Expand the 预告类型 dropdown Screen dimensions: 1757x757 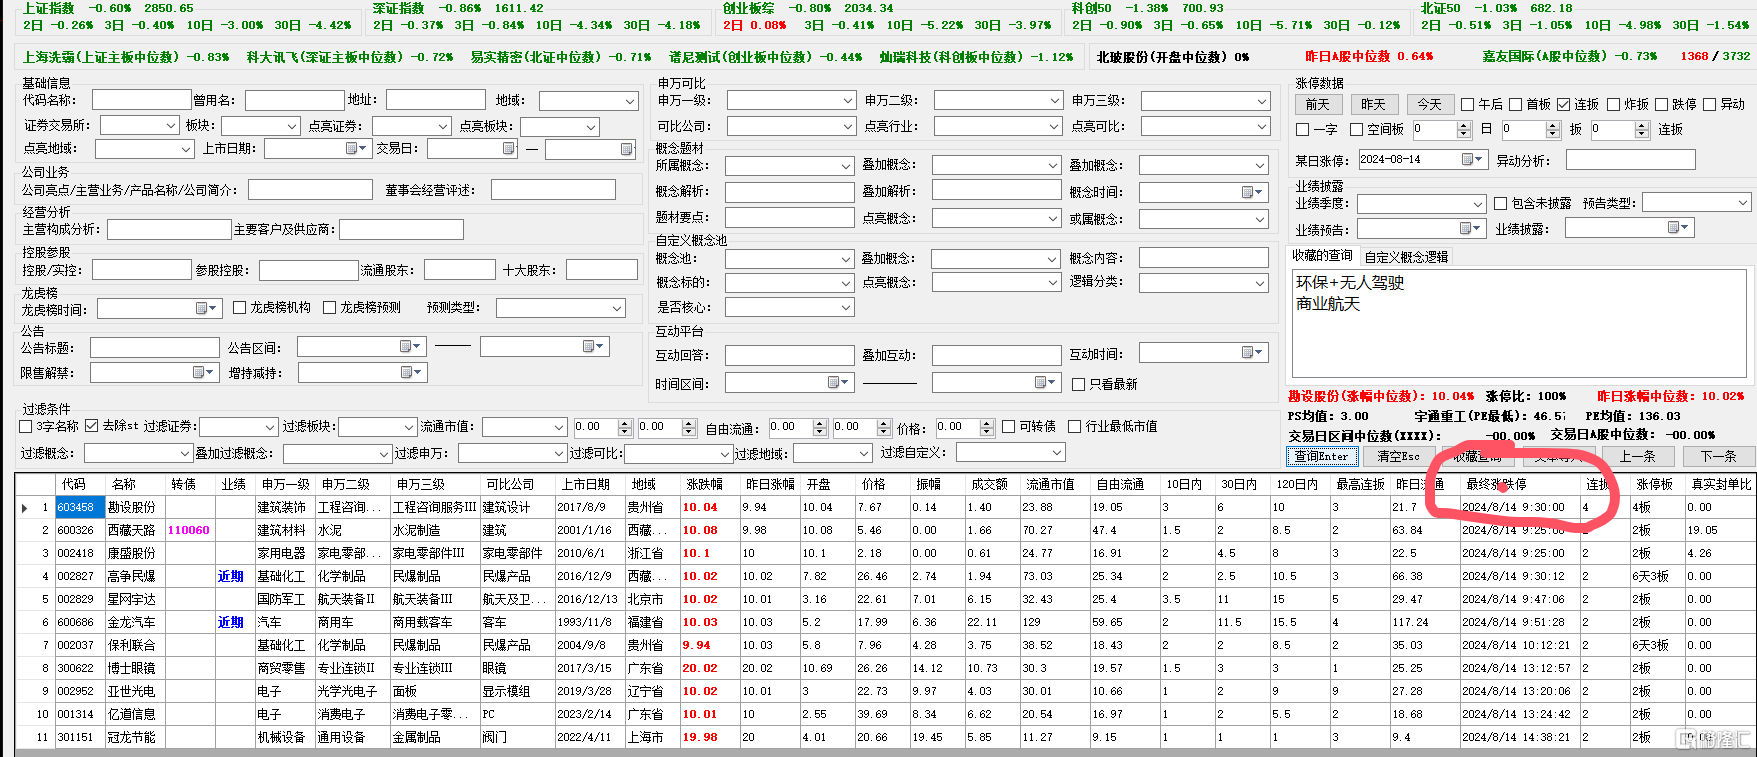click(1741, 202)
